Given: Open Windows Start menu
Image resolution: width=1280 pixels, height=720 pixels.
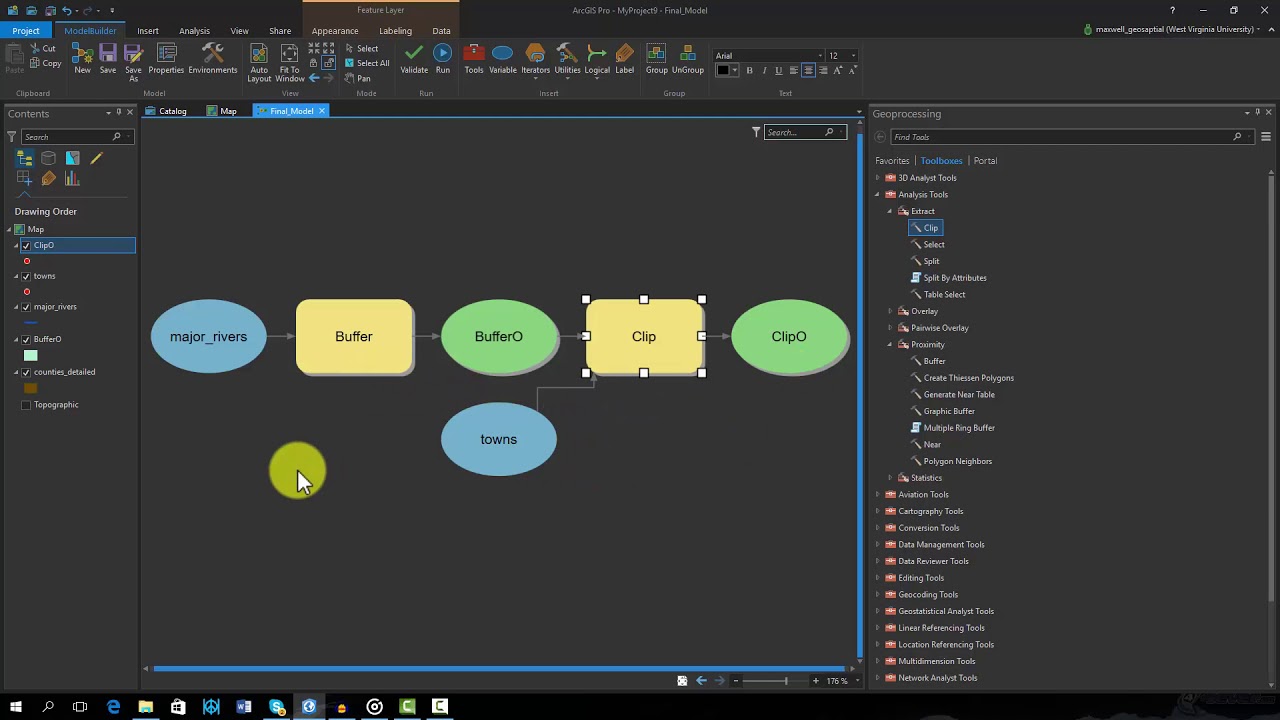Looking at the screenshot, I should tap(15, 707).
